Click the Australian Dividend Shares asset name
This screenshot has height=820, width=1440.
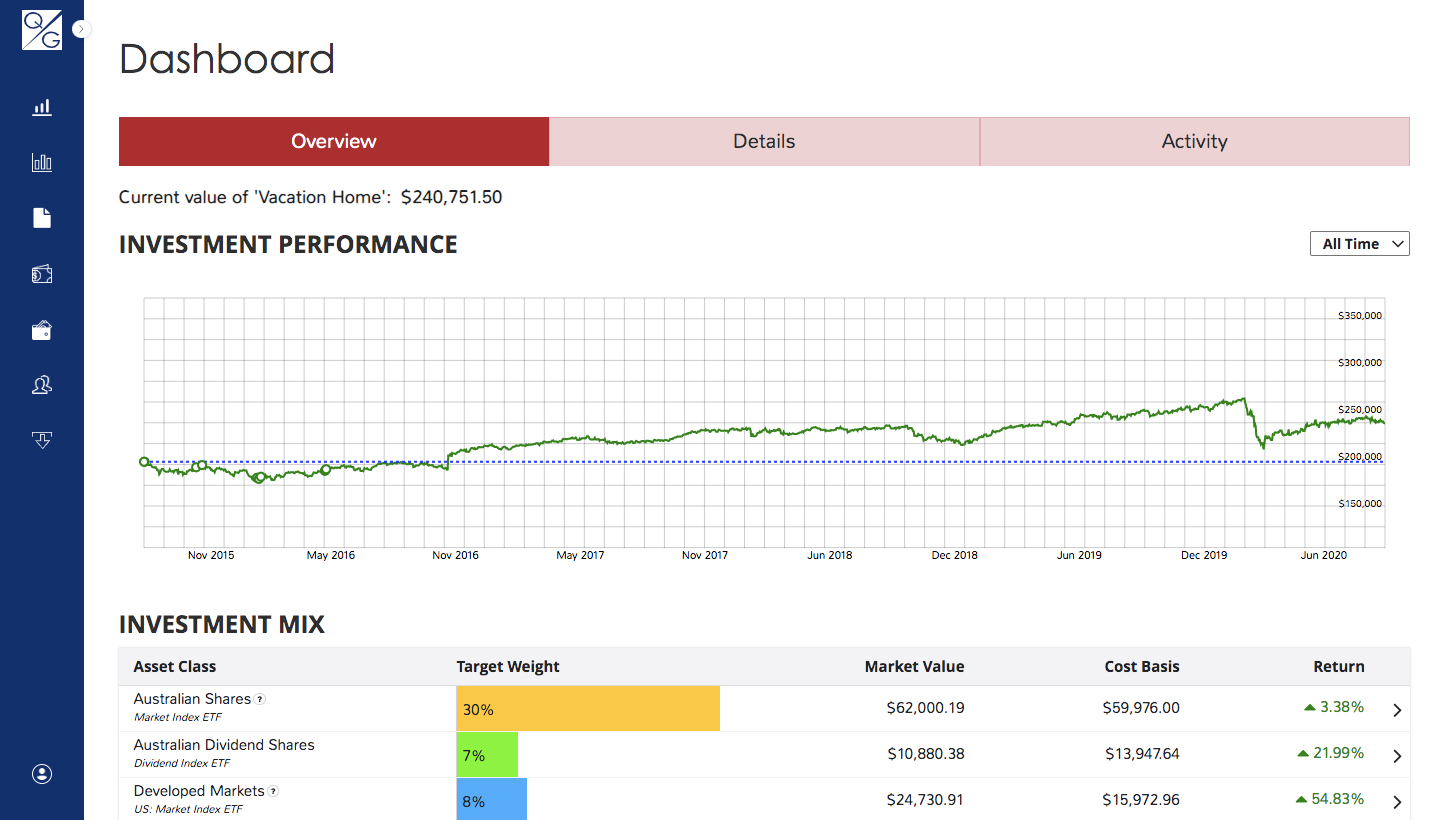click(224, 745)
